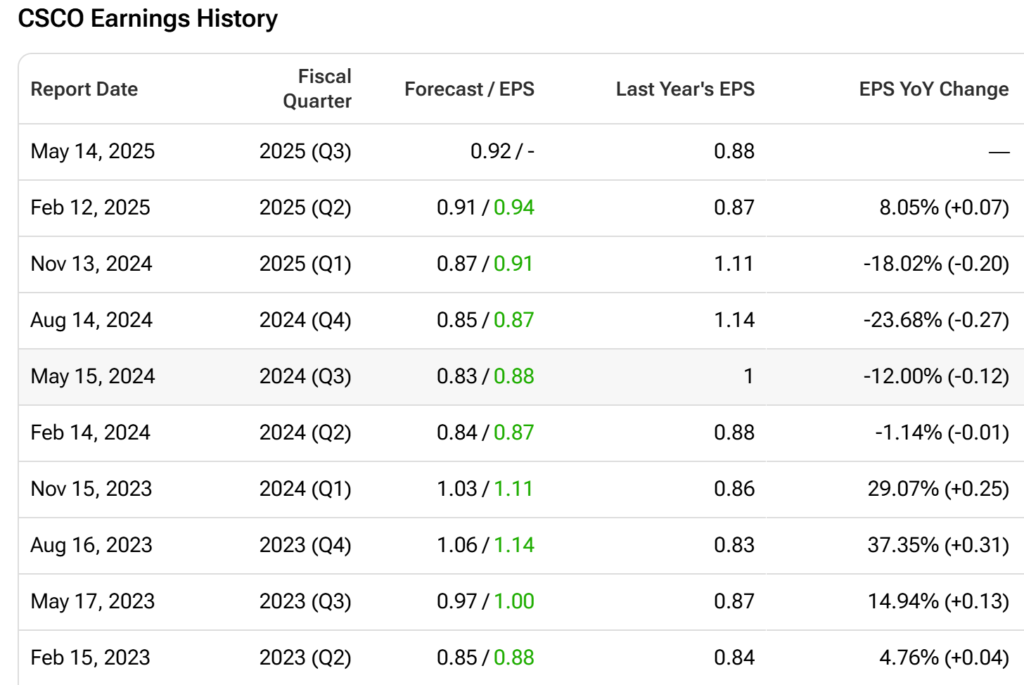Click the 2024 (Q3) fiscal quarter cell
The width and height of the screenshot is (1024, 685).
tap(305, 376)
